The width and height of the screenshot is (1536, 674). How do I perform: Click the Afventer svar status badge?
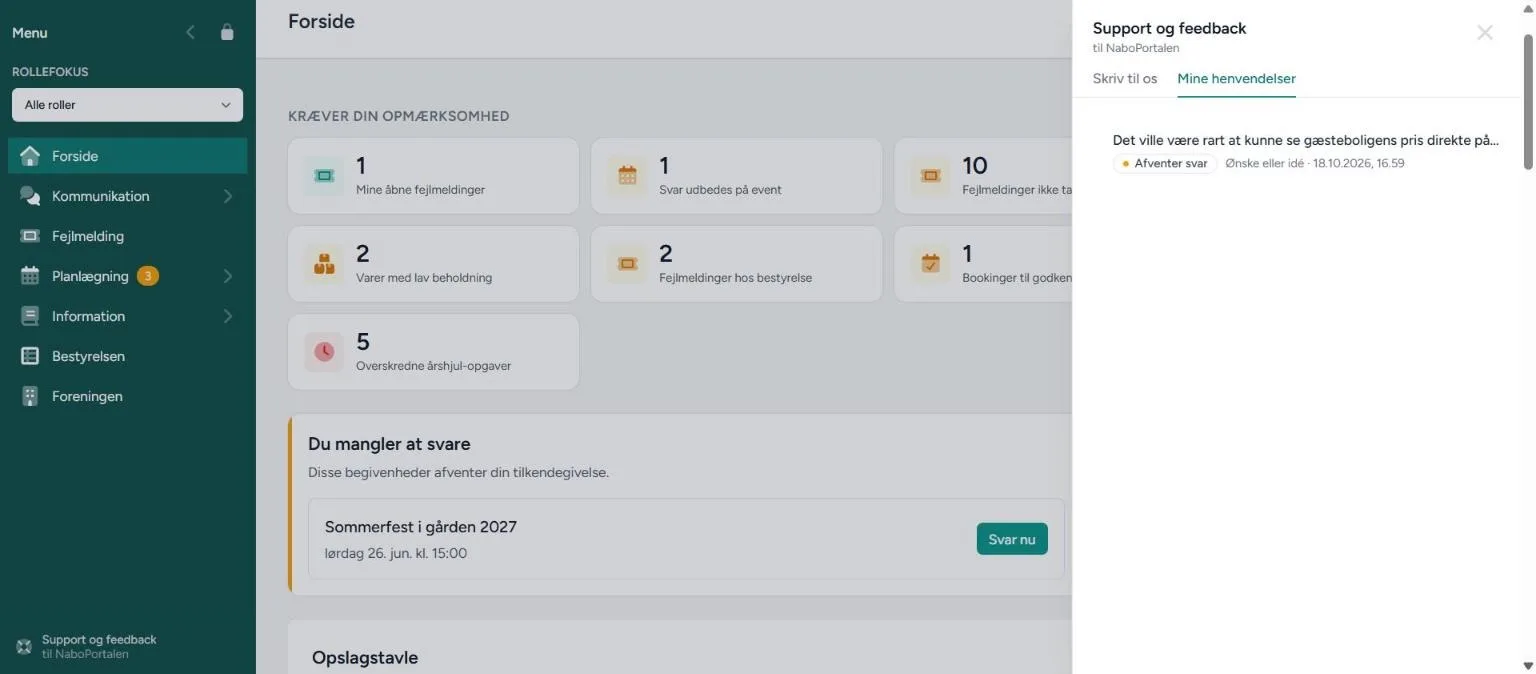1165,163
